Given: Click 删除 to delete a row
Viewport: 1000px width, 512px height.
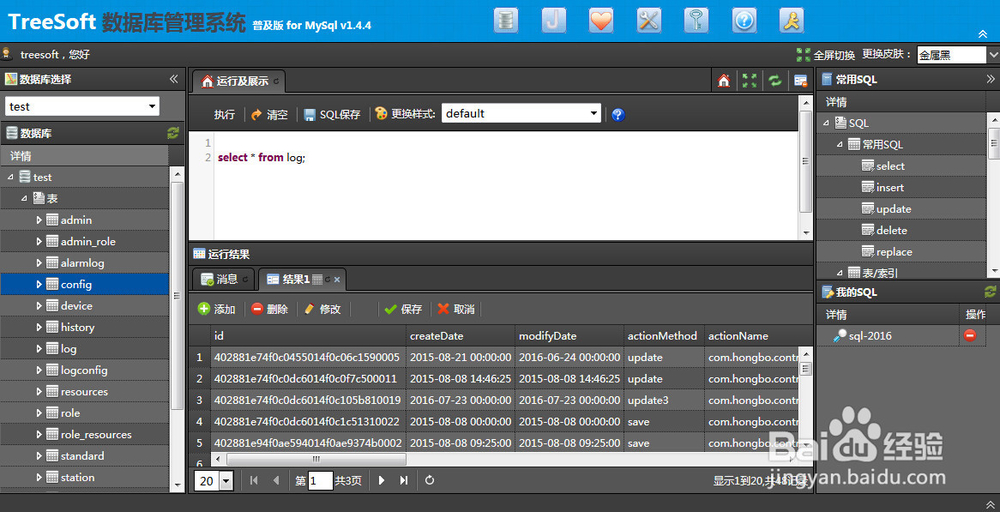Looking at the screenshot, I should (x=270, y=309).
